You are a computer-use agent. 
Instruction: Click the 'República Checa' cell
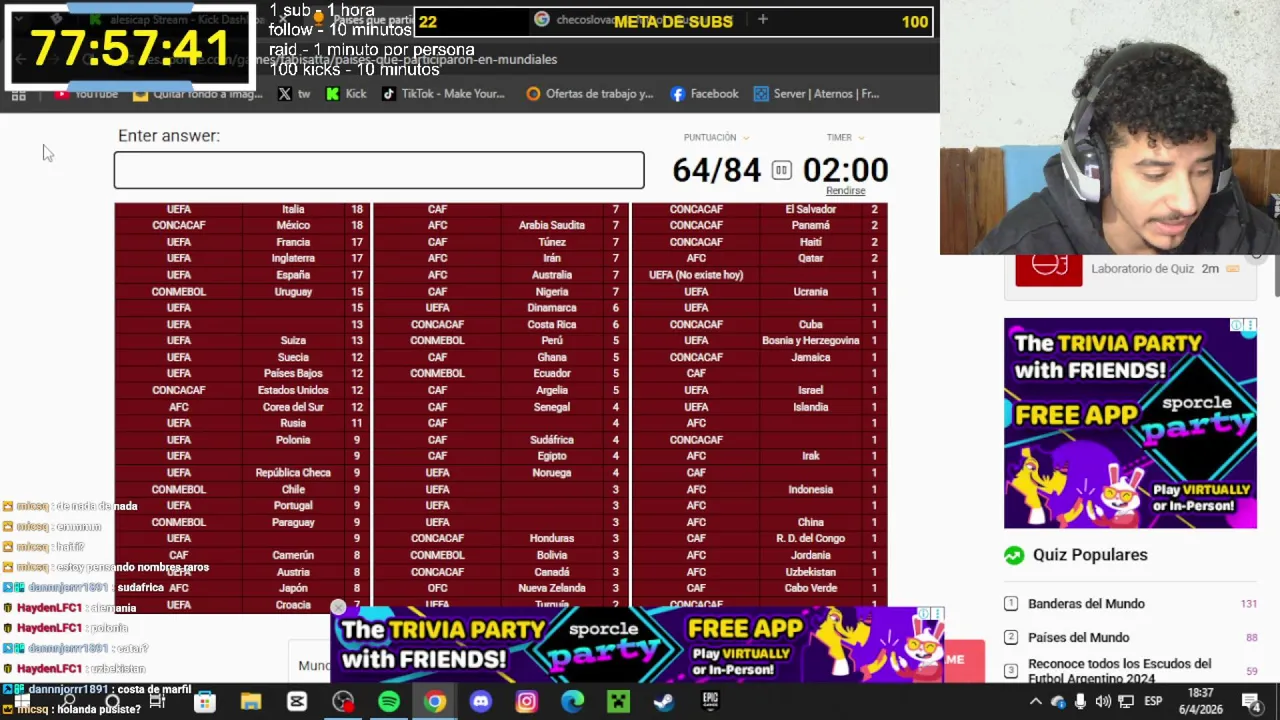coord(293,473)
